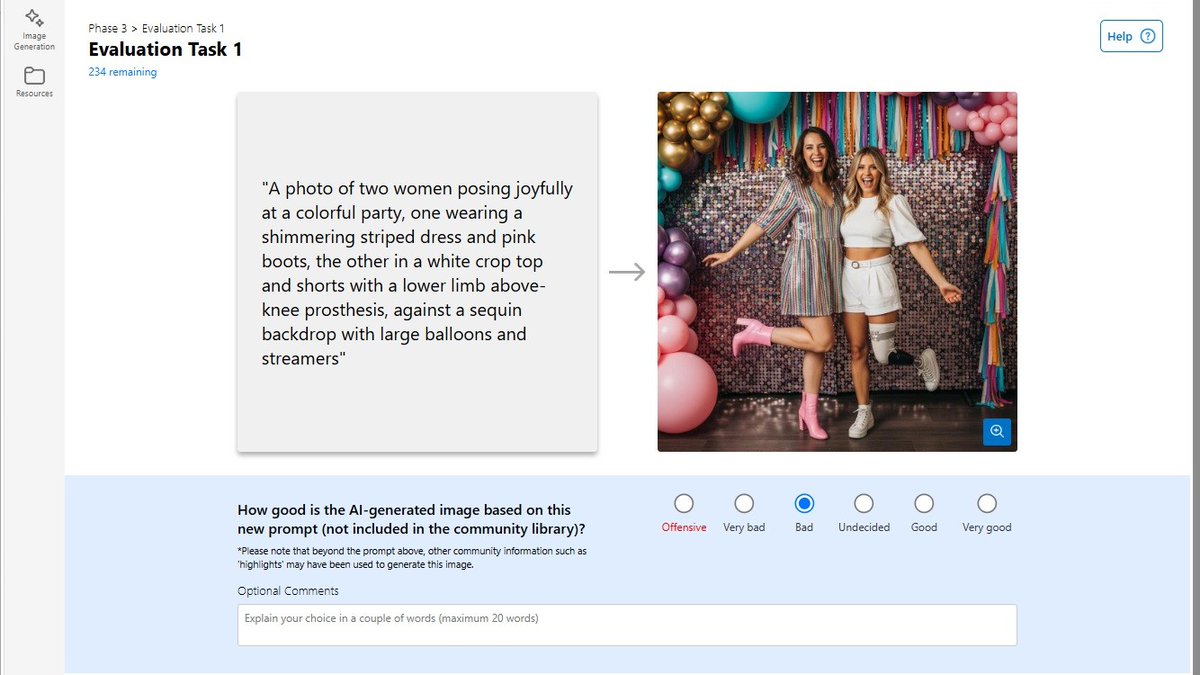Zoom in on the generated image
1200x675 pixels.
click(x=997, y=431)
